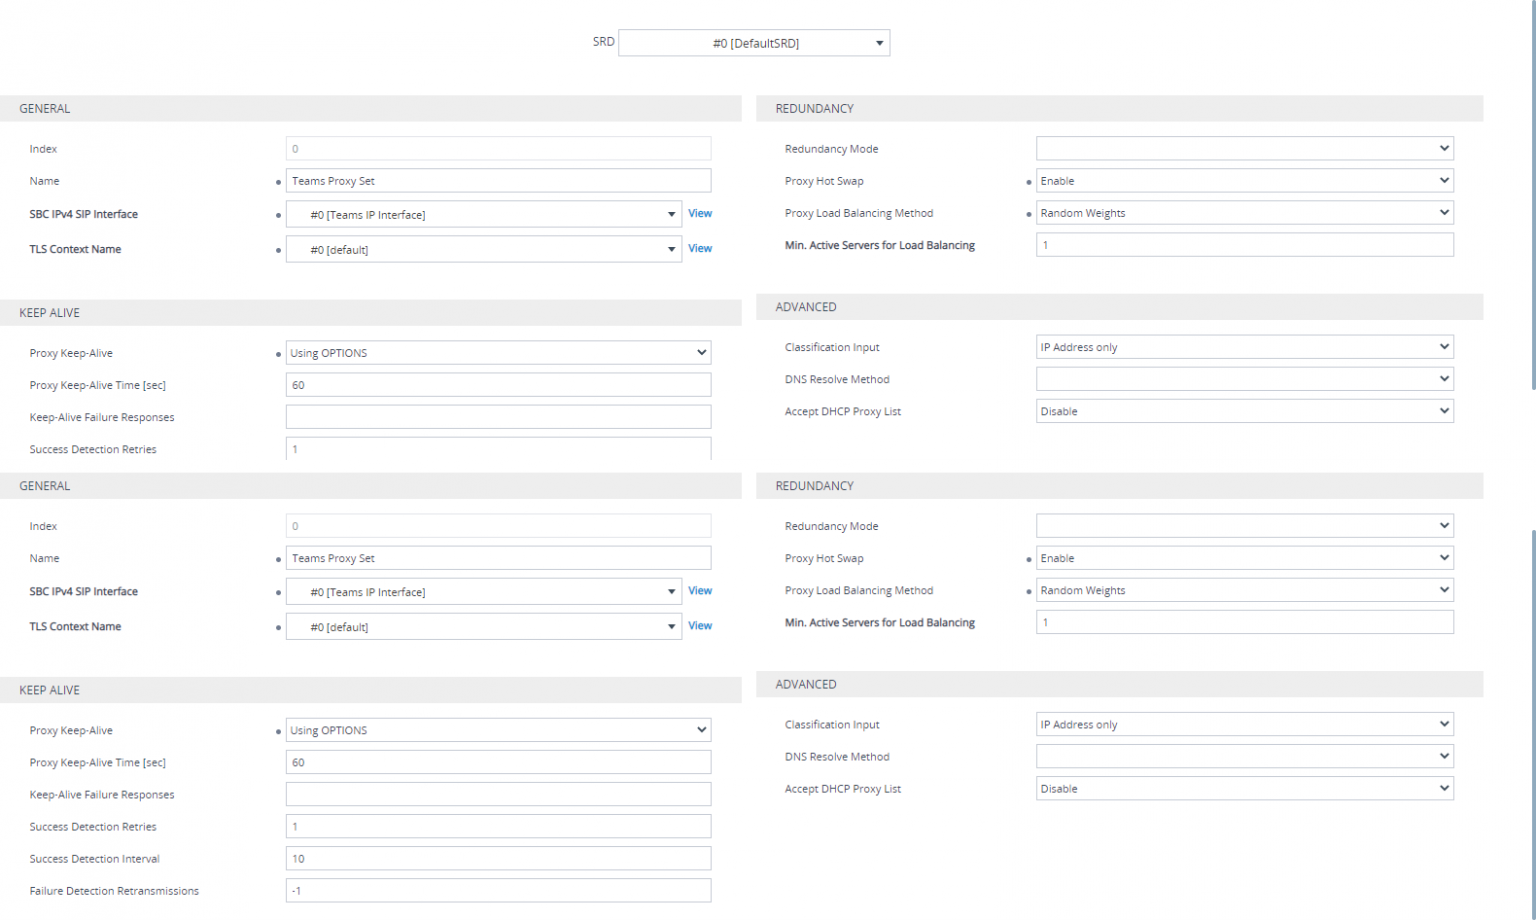Expand the lower DNS Resolve Method dropdown
Image resolution: width=1536 pixels, height=920 pixels.
coord(1244,757)
